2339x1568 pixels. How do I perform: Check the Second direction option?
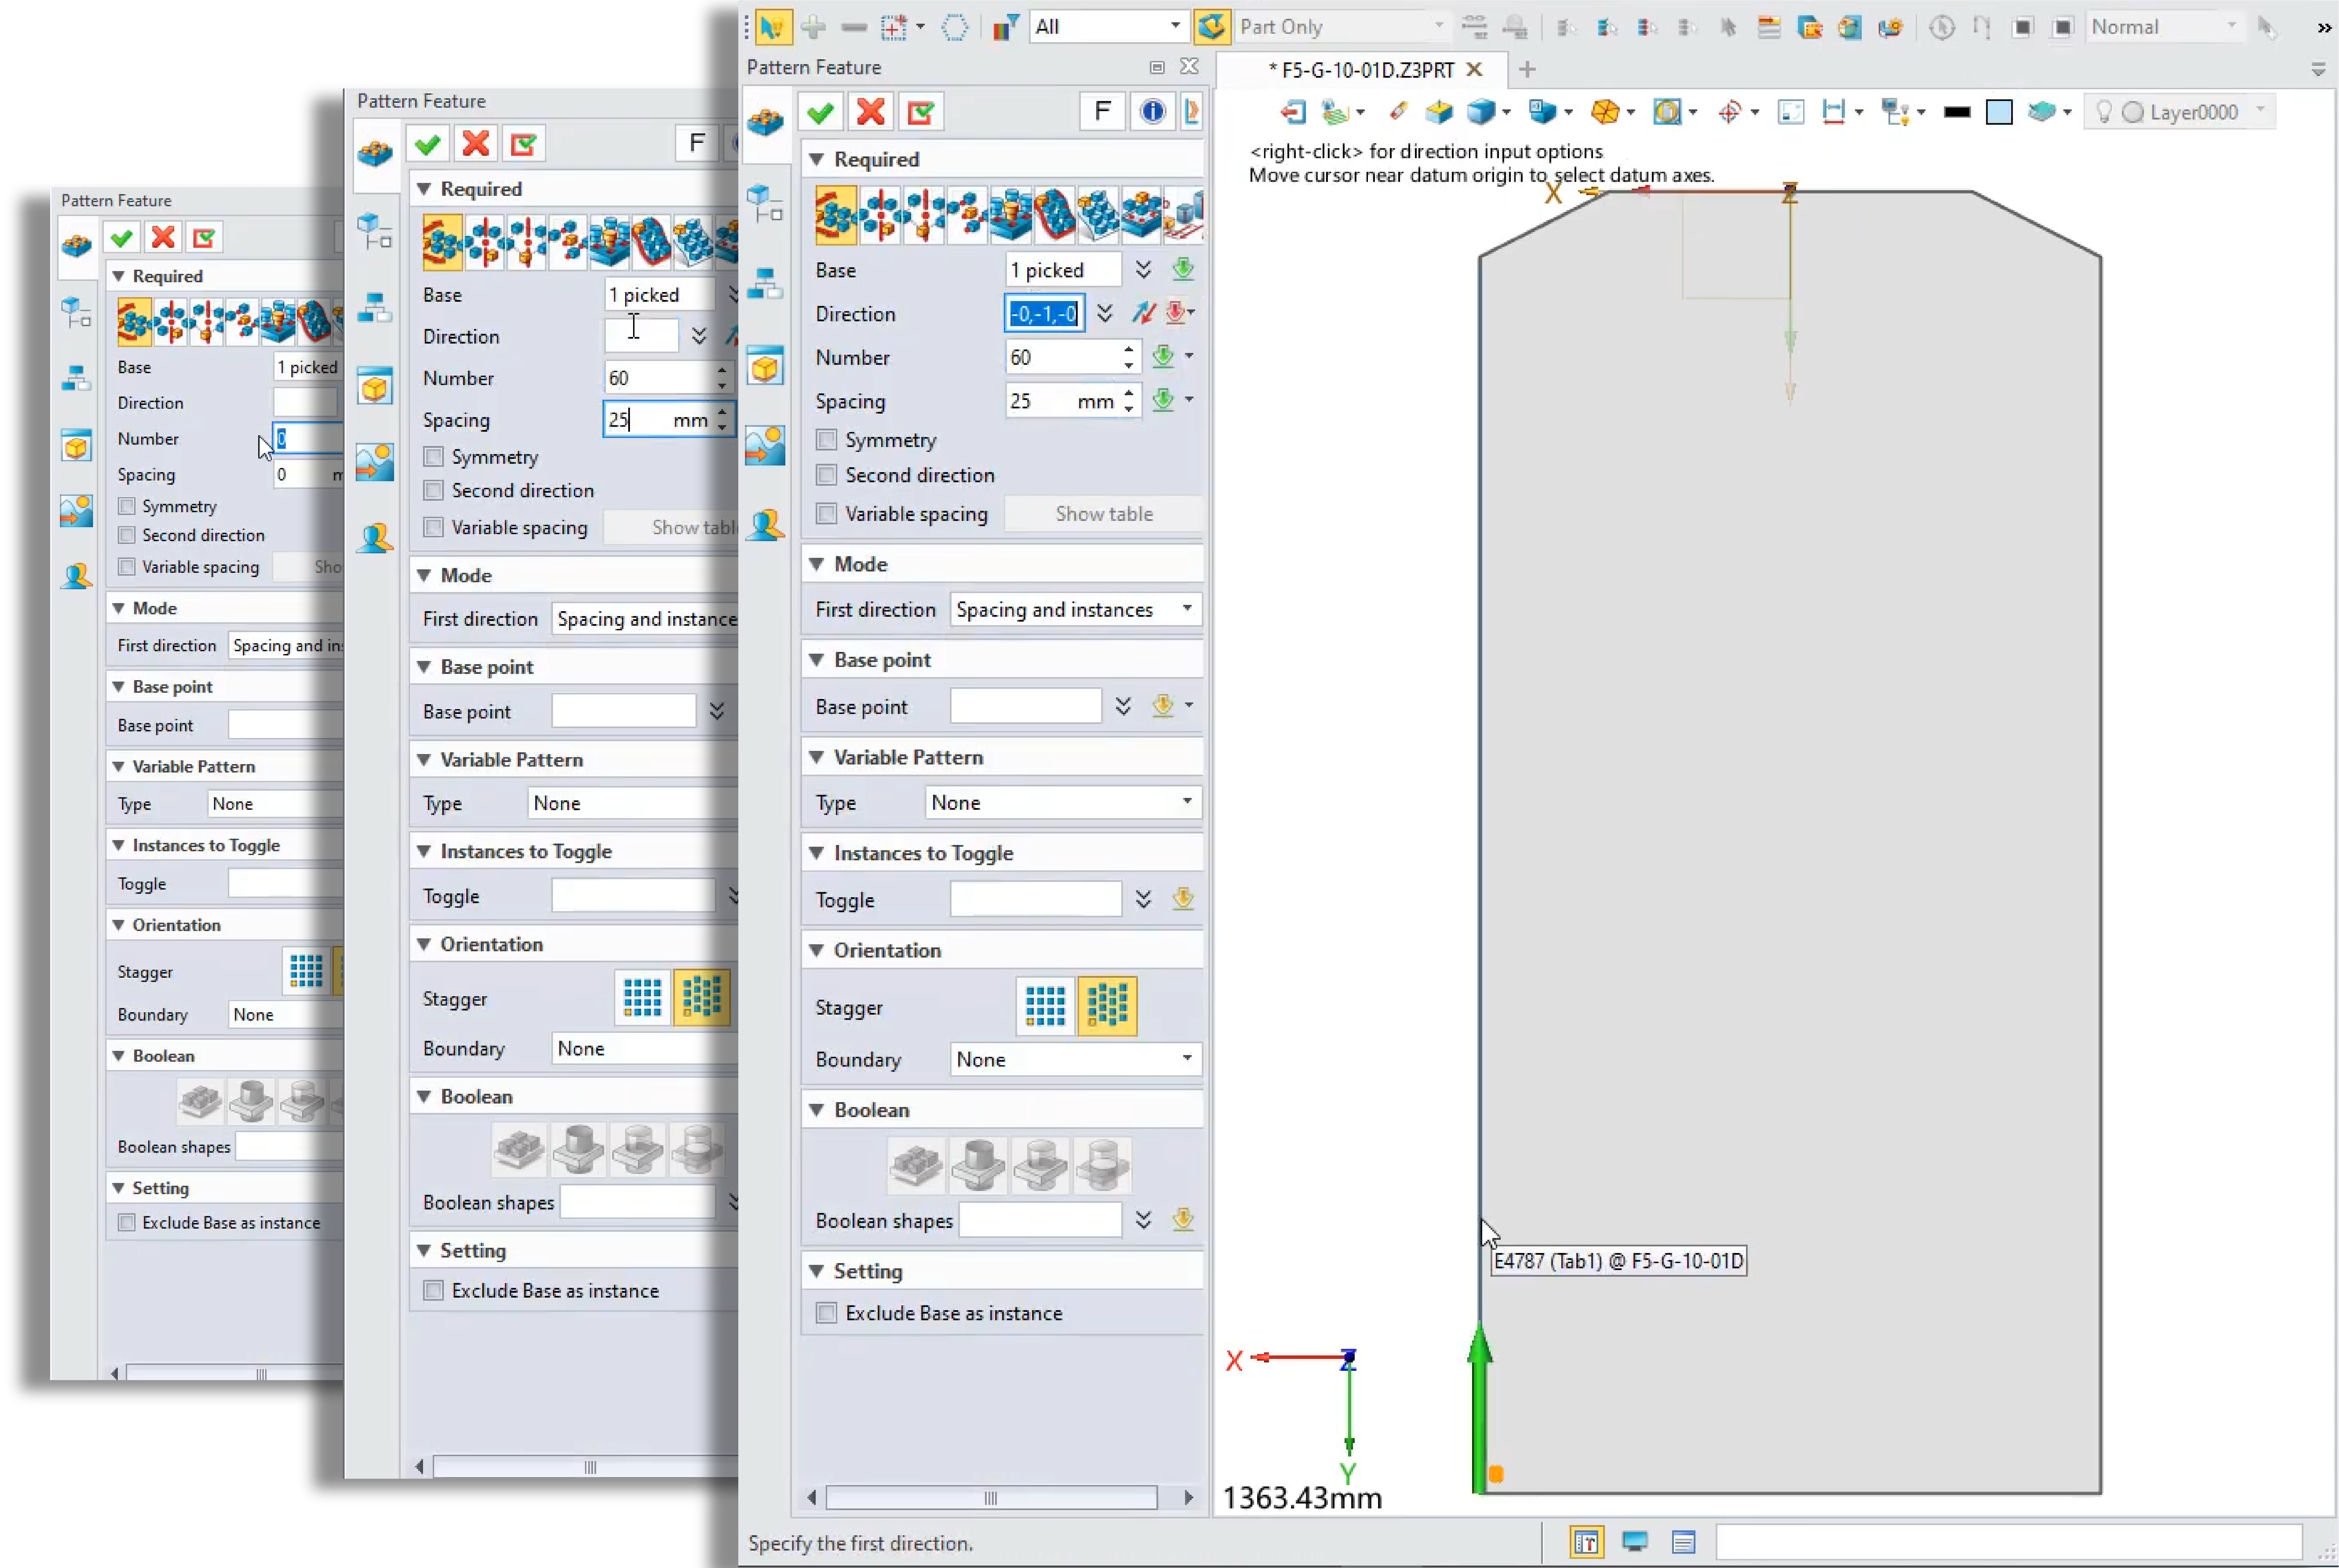pyautogui.click(x=826, y=475)
